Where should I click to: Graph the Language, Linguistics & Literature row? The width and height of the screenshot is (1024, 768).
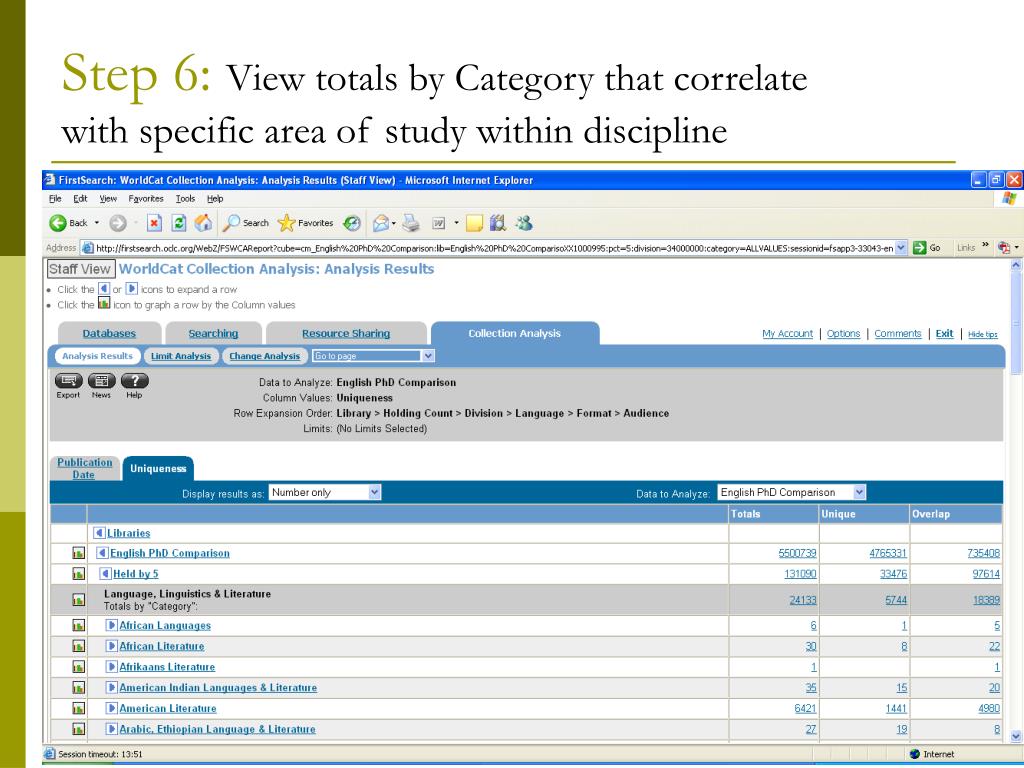pyautogui.click(x=78, y=600)
